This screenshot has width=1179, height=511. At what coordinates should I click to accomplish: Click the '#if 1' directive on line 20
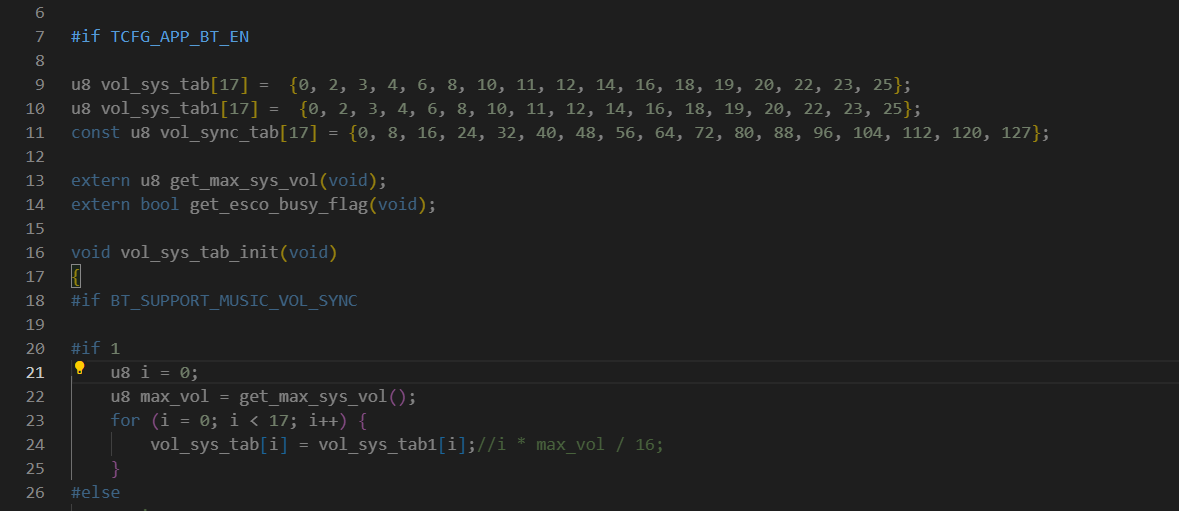coord(95,349)
